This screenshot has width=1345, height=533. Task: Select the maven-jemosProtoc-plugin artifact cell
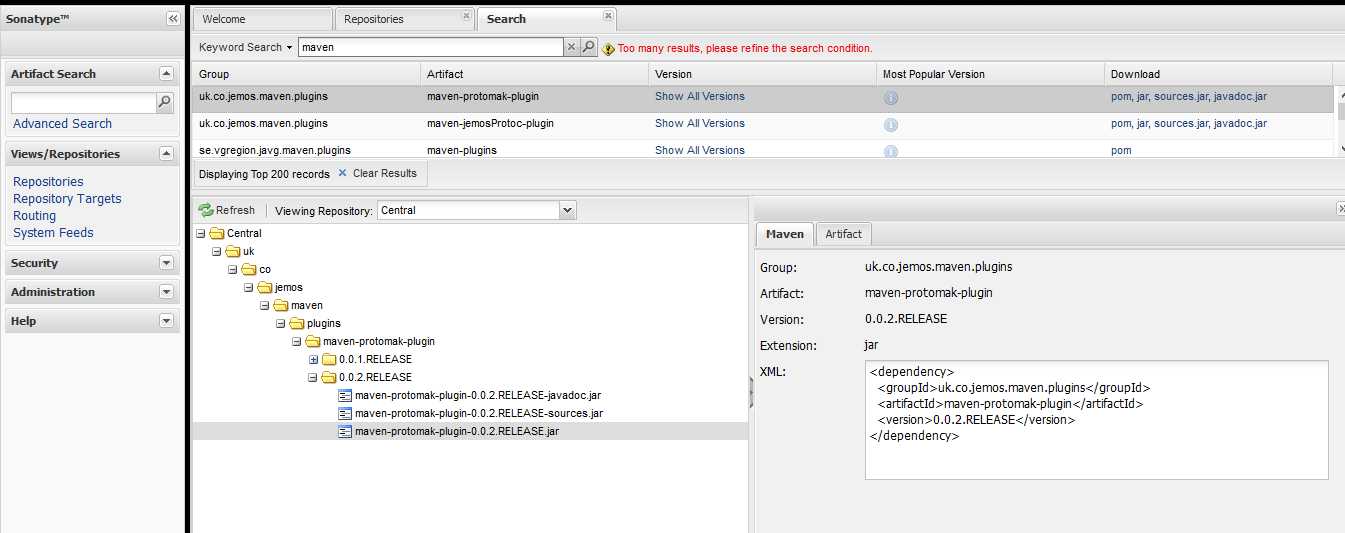[490, 124]
